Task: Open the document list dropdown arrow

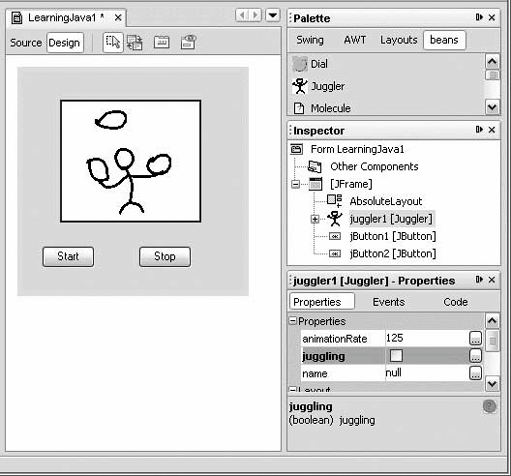Action: click(273, 15)
